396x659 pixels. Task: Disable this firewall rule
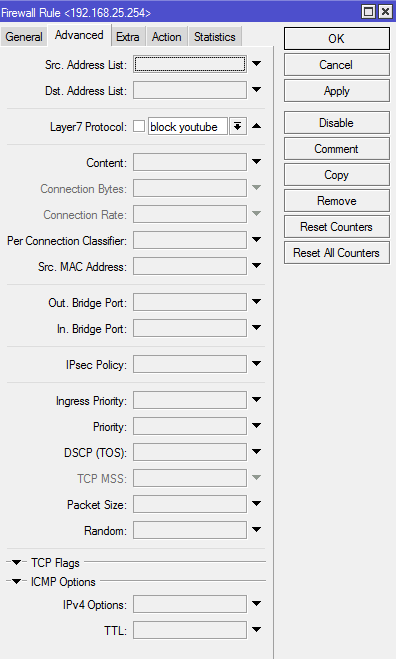(336, 123)
